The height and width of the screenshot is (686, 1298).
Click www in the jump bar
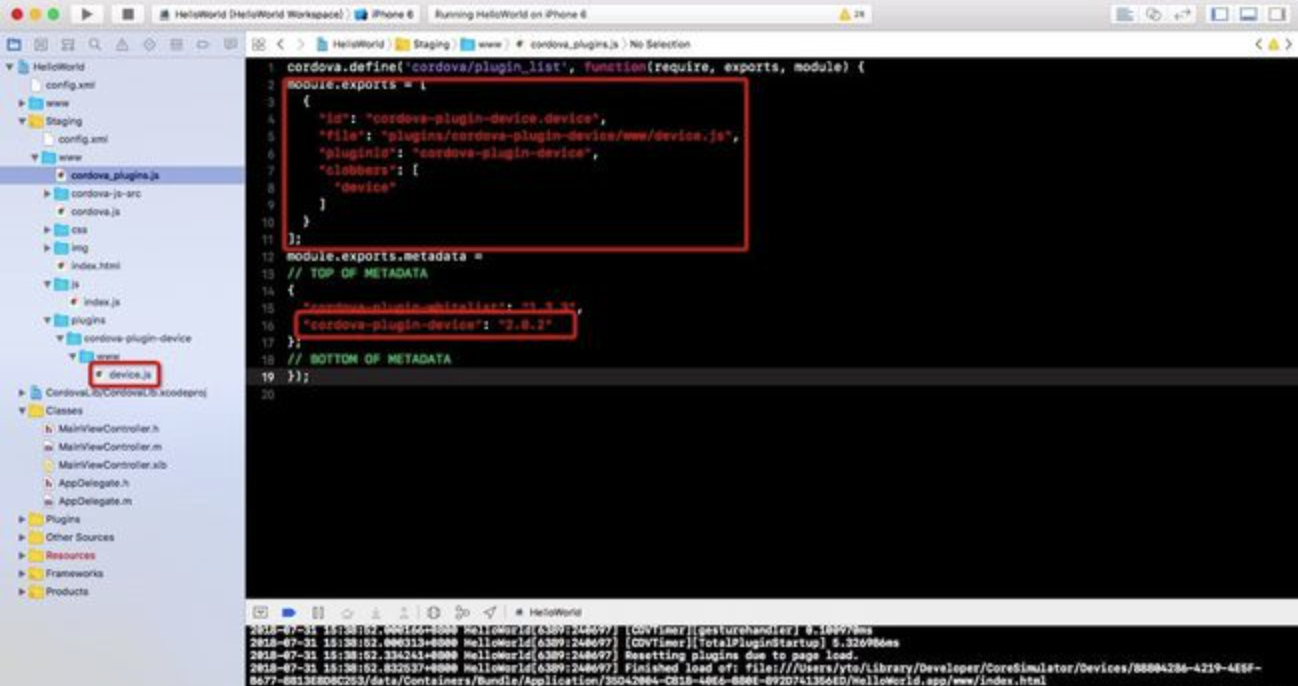pos(481,45)
